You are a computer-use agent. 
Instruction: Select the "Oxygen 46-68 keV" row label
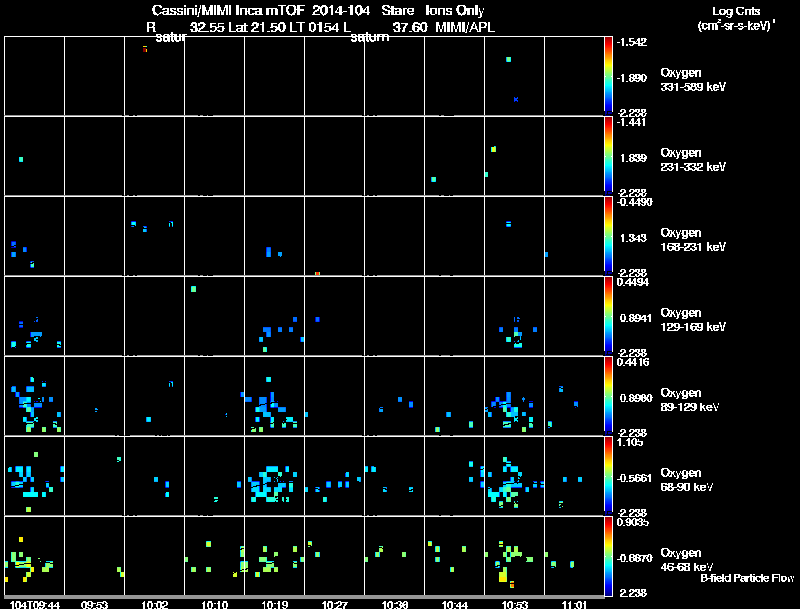coord(687,560)
